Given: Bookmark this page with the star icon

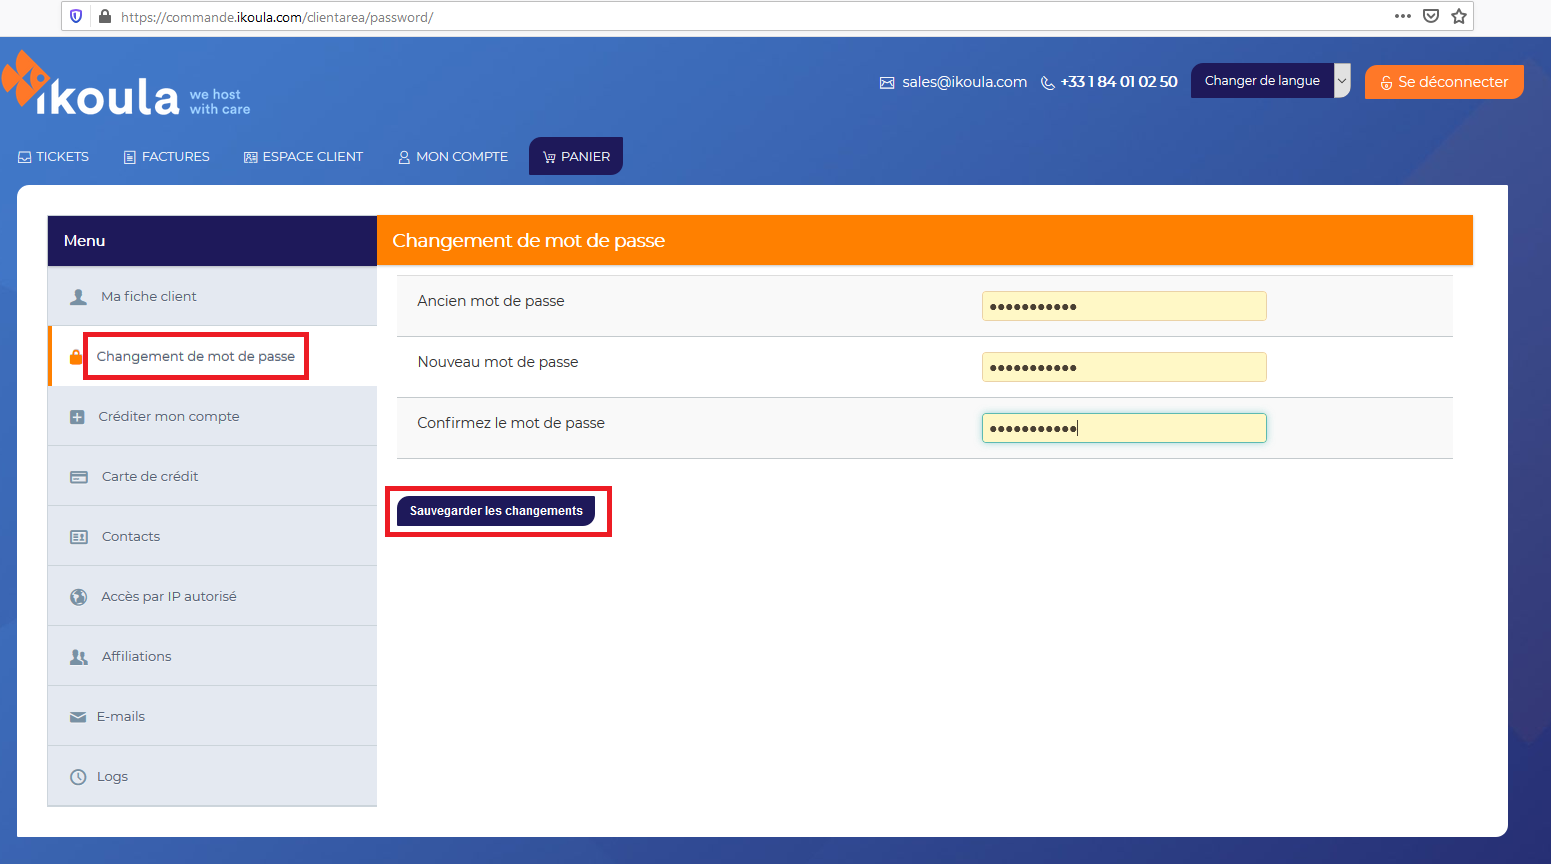Looking at the screenshot, I should 1459,16.
